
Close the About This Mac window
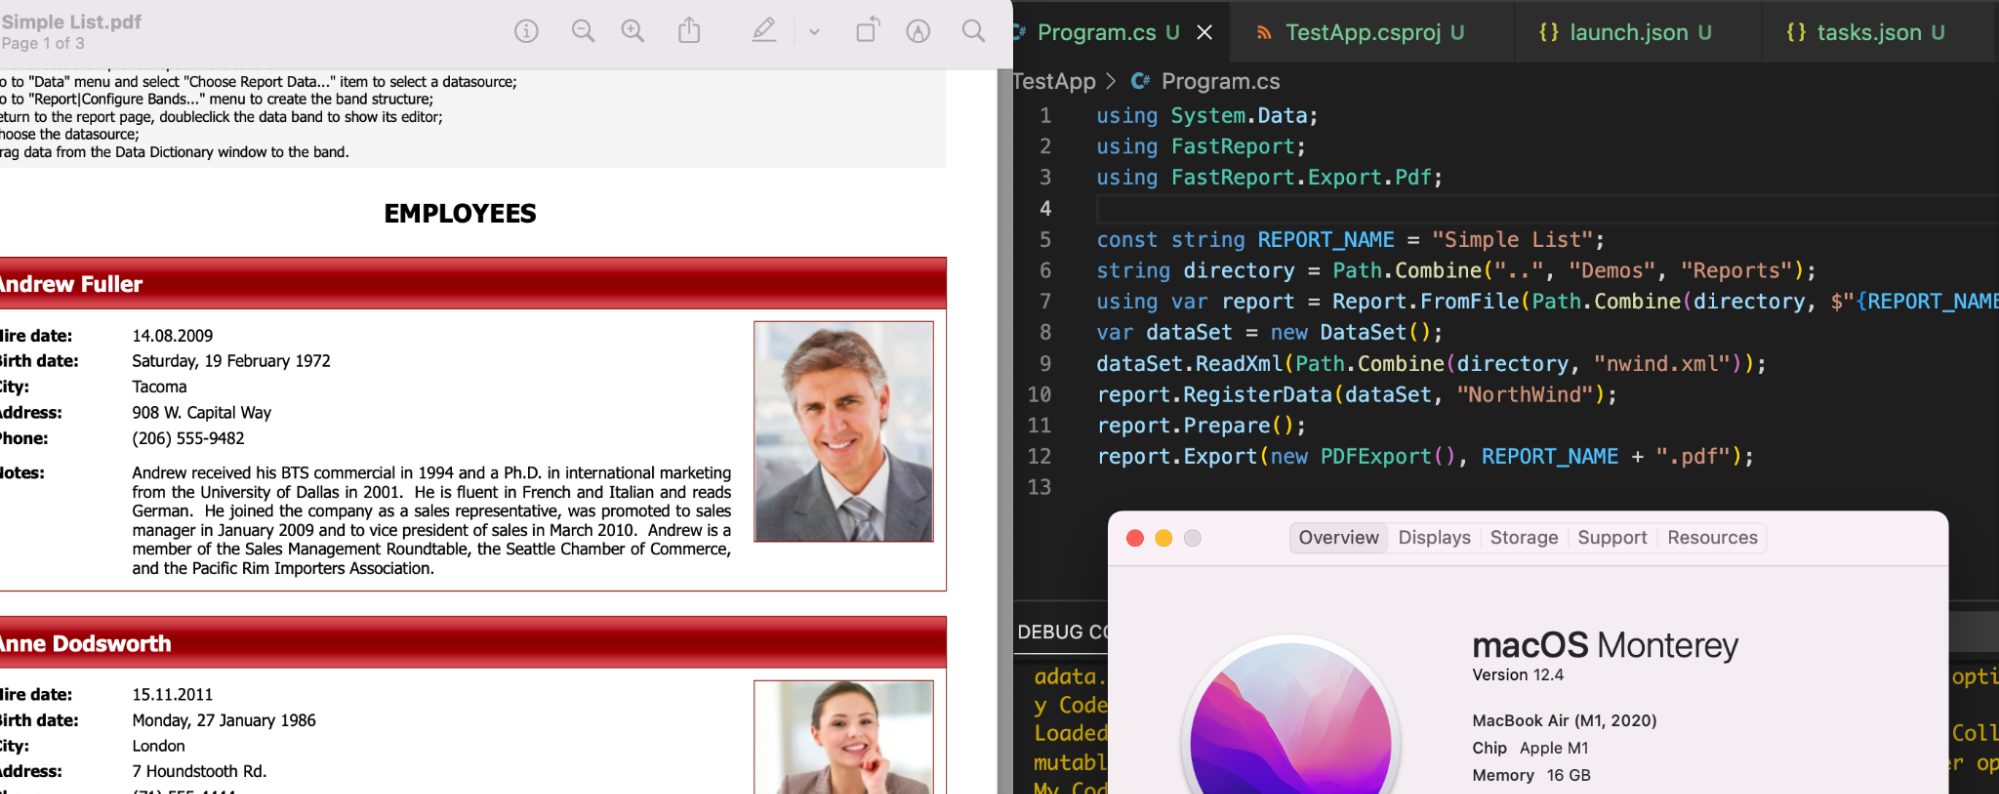1135,538
